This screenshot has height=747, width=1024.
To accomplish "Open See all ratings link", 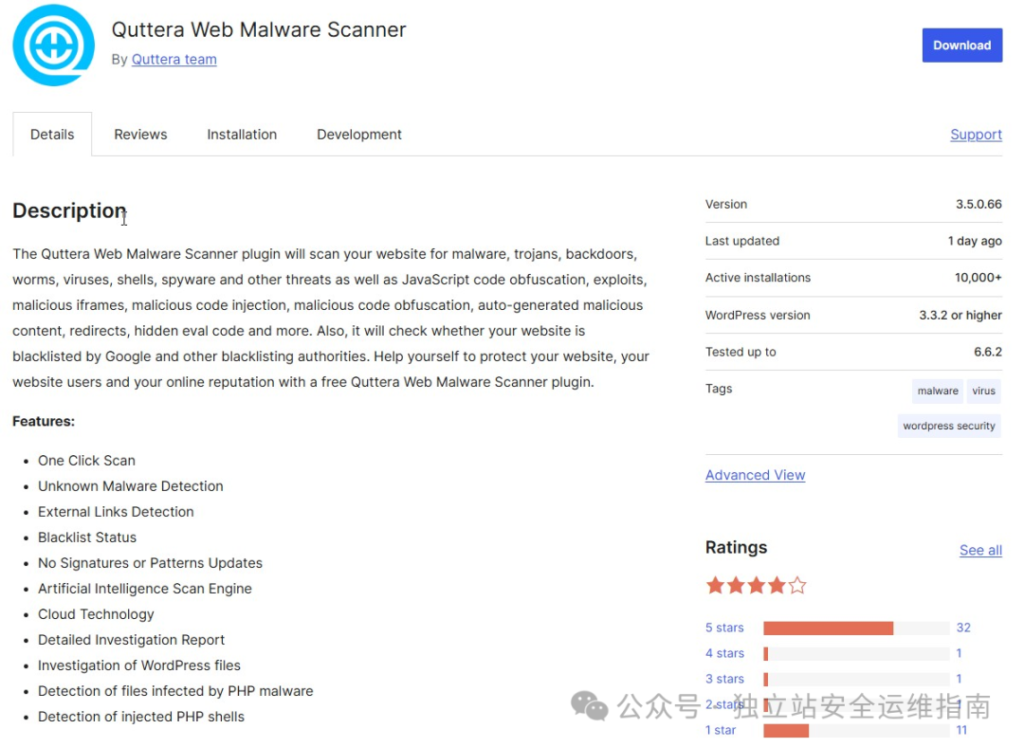I will tap(980, 550).
